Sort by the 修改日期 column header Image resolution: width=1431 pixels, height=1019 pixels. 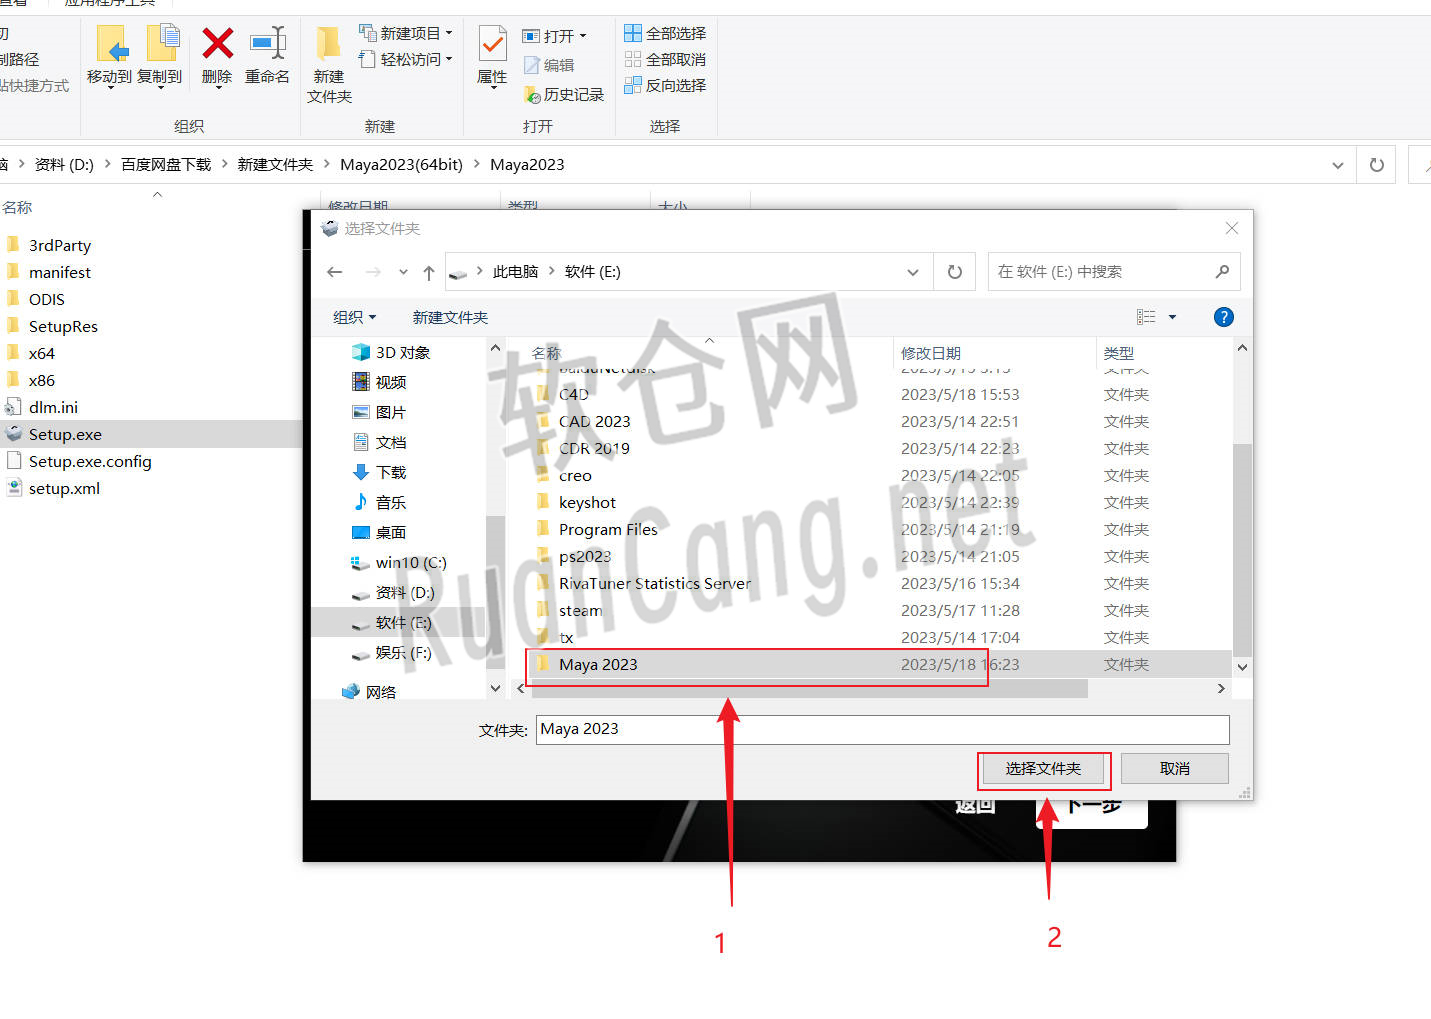[x=930, y=352]
